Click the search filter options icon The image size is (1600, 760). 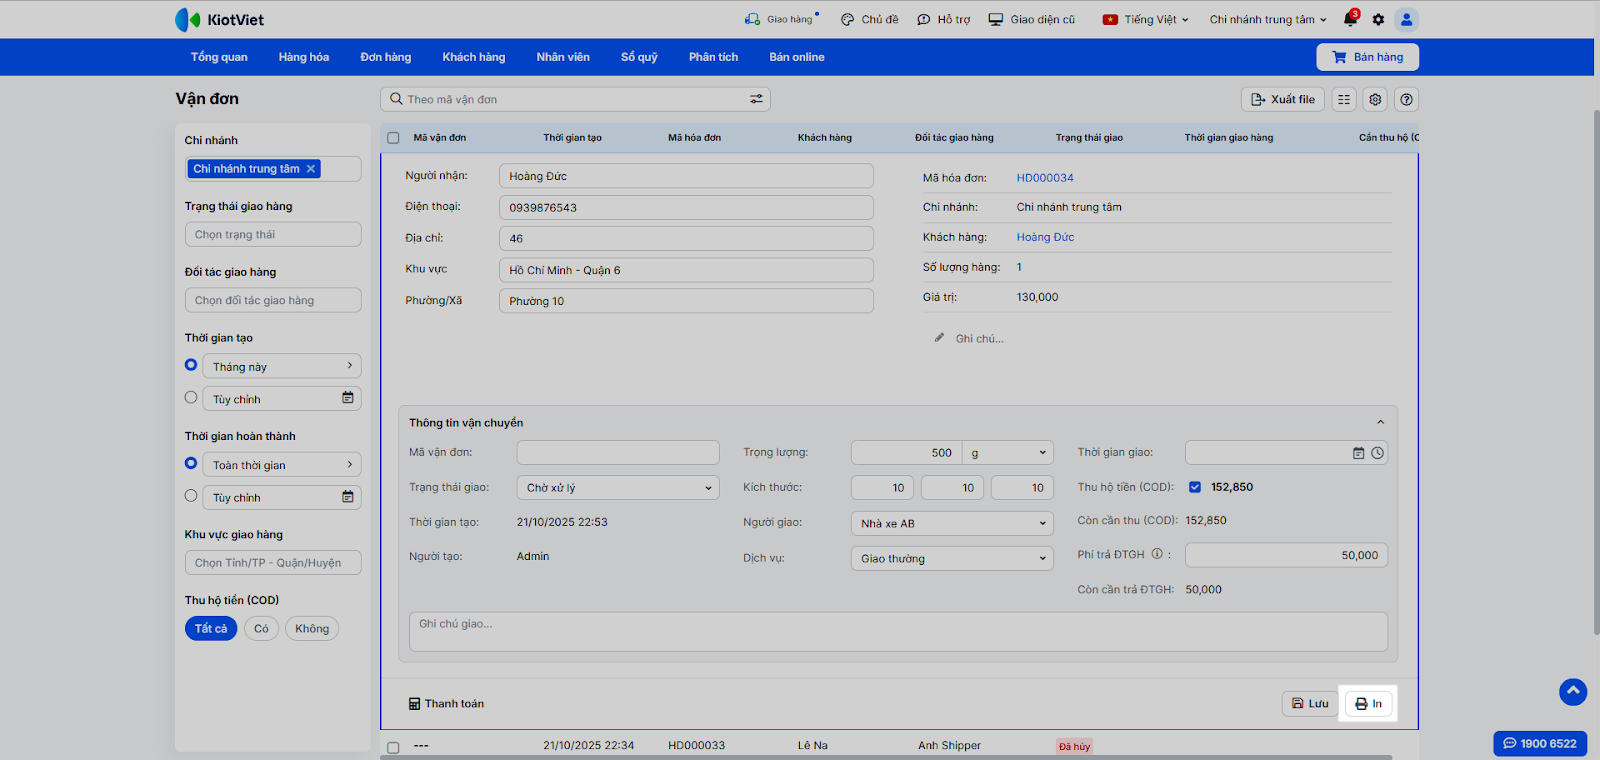pyautogui.click(x=756, y=99)
